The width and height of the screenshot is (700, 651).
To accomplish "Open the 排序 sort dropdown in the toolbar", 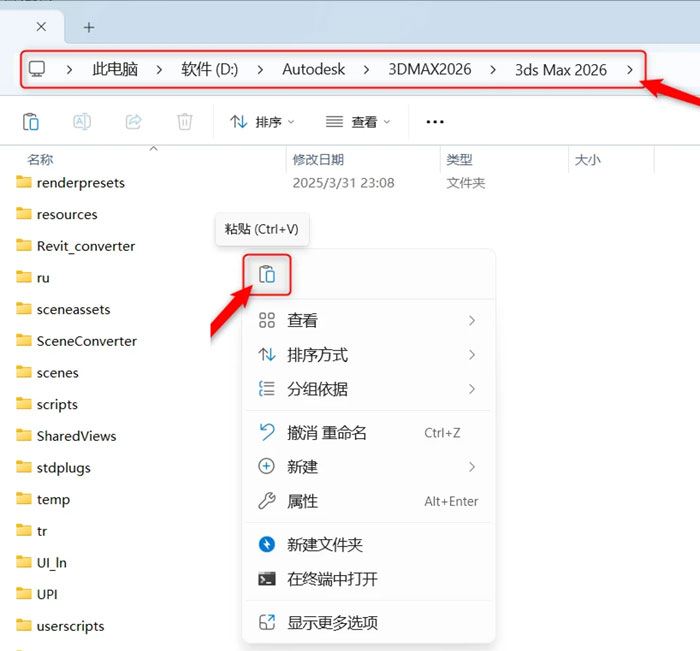I will click(x=262, y=122).
